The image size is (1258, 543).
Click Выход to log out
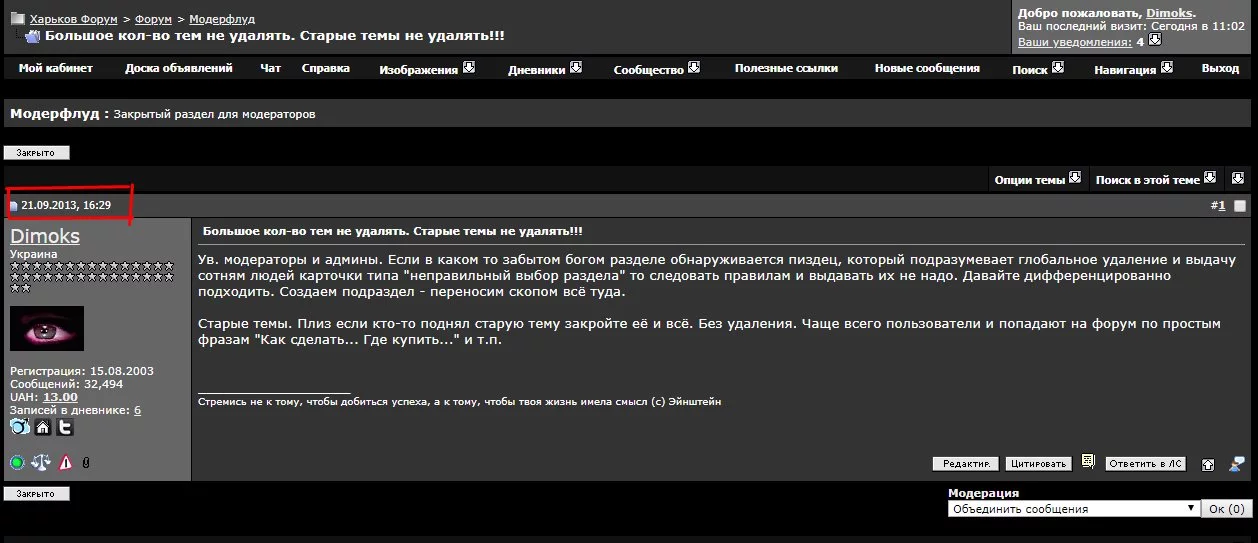pos(1220,69)
